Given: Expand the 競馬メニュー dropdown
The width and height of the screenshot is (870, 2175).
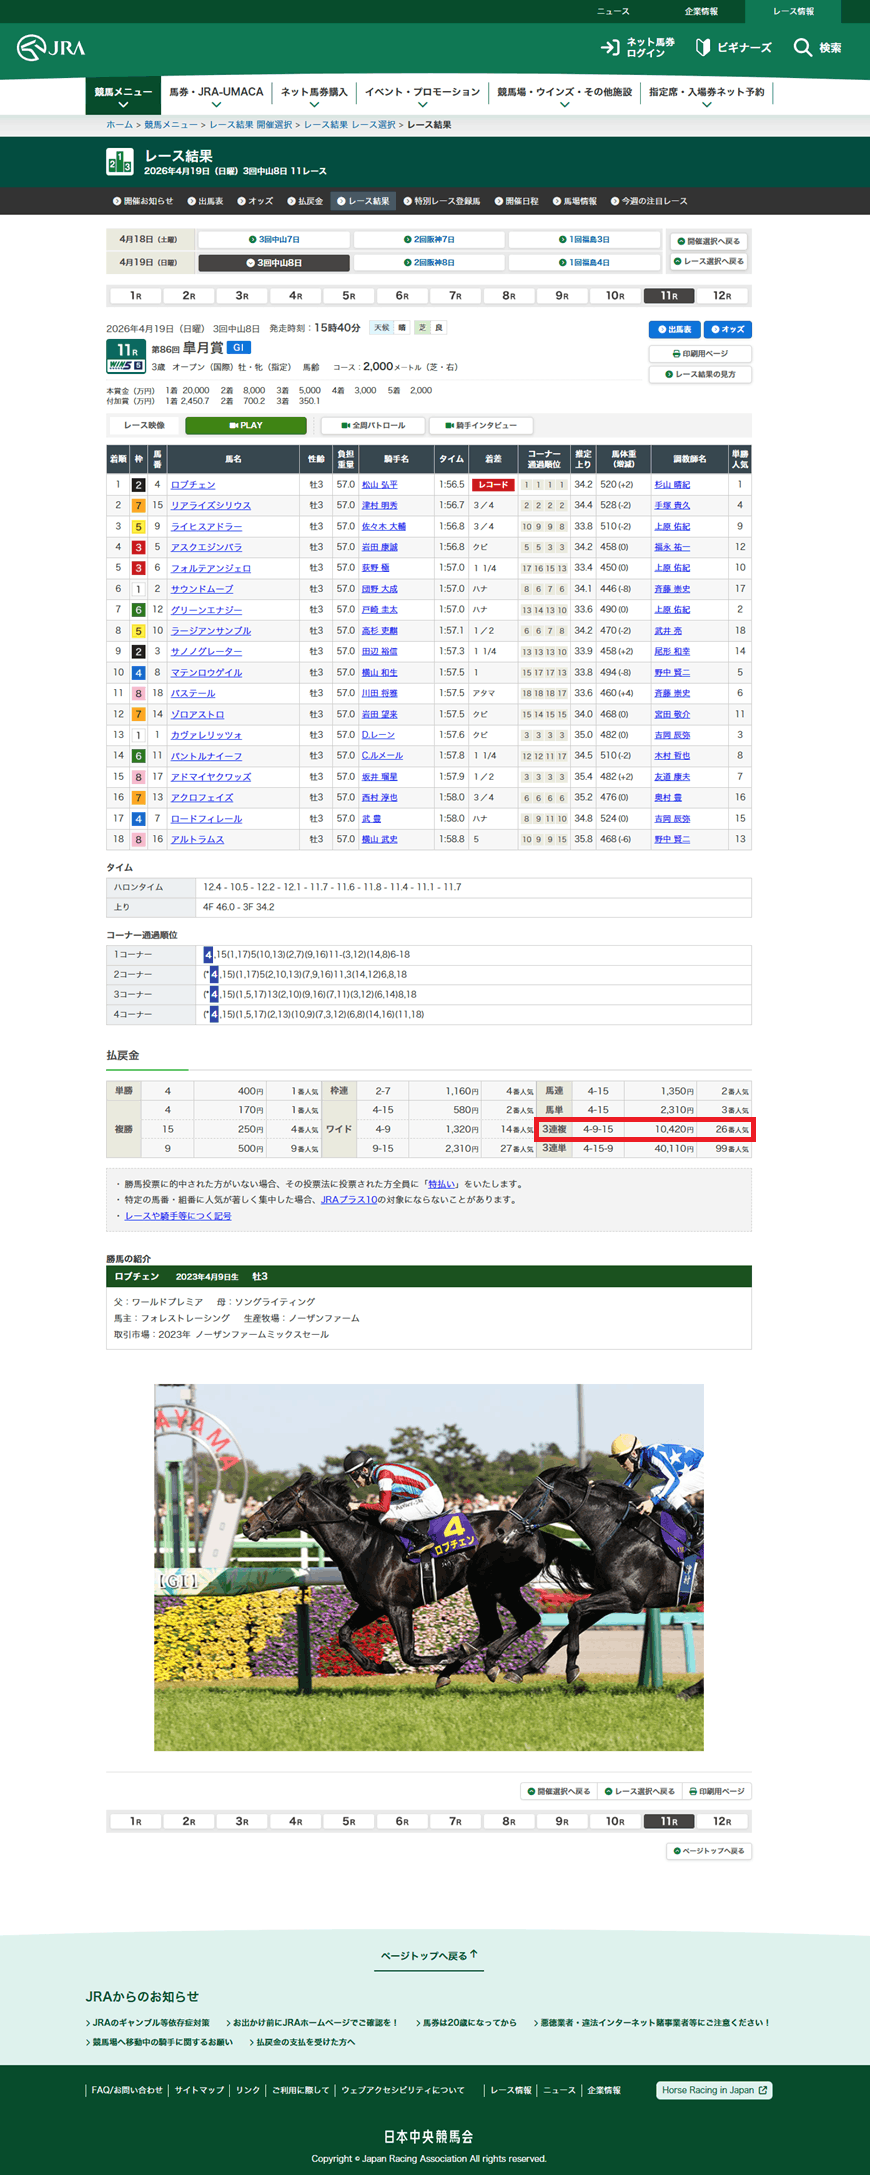Looking at the screenshot, I should click(123, 97).
